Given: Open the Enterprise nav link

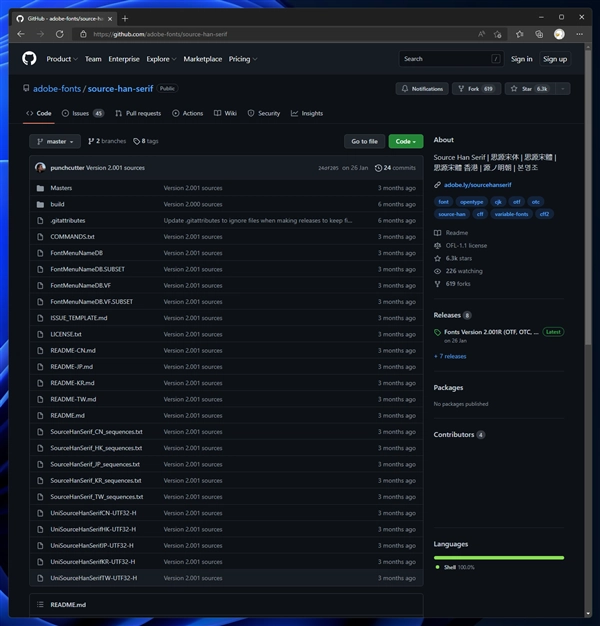Looking at the screenshot, I should [x=124, y=59].
